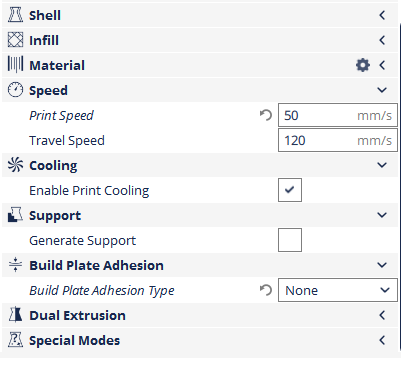Open Build Plate Adhesion Type dropdown
This screenshot has width=401, height=367.
pos(338,290)
